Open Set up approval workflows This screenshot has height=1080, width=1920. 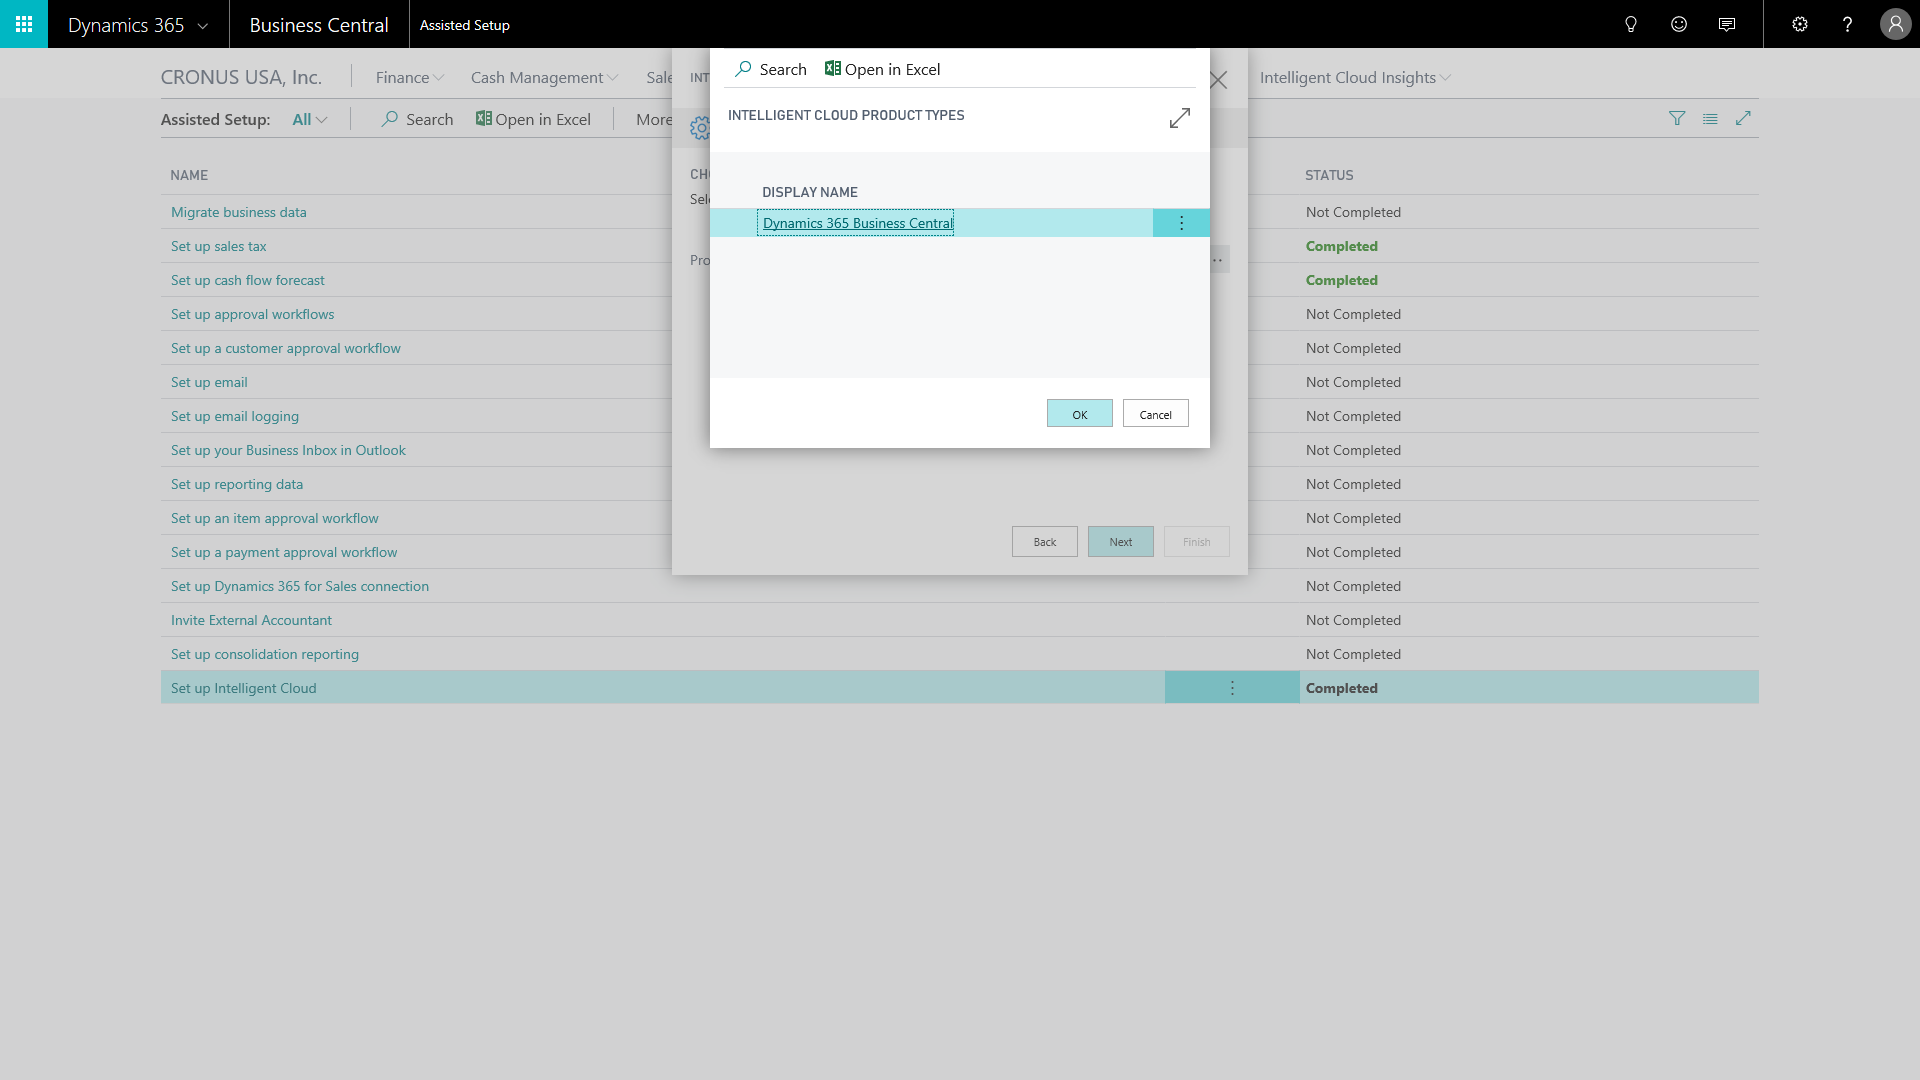(x=253, y=314)
